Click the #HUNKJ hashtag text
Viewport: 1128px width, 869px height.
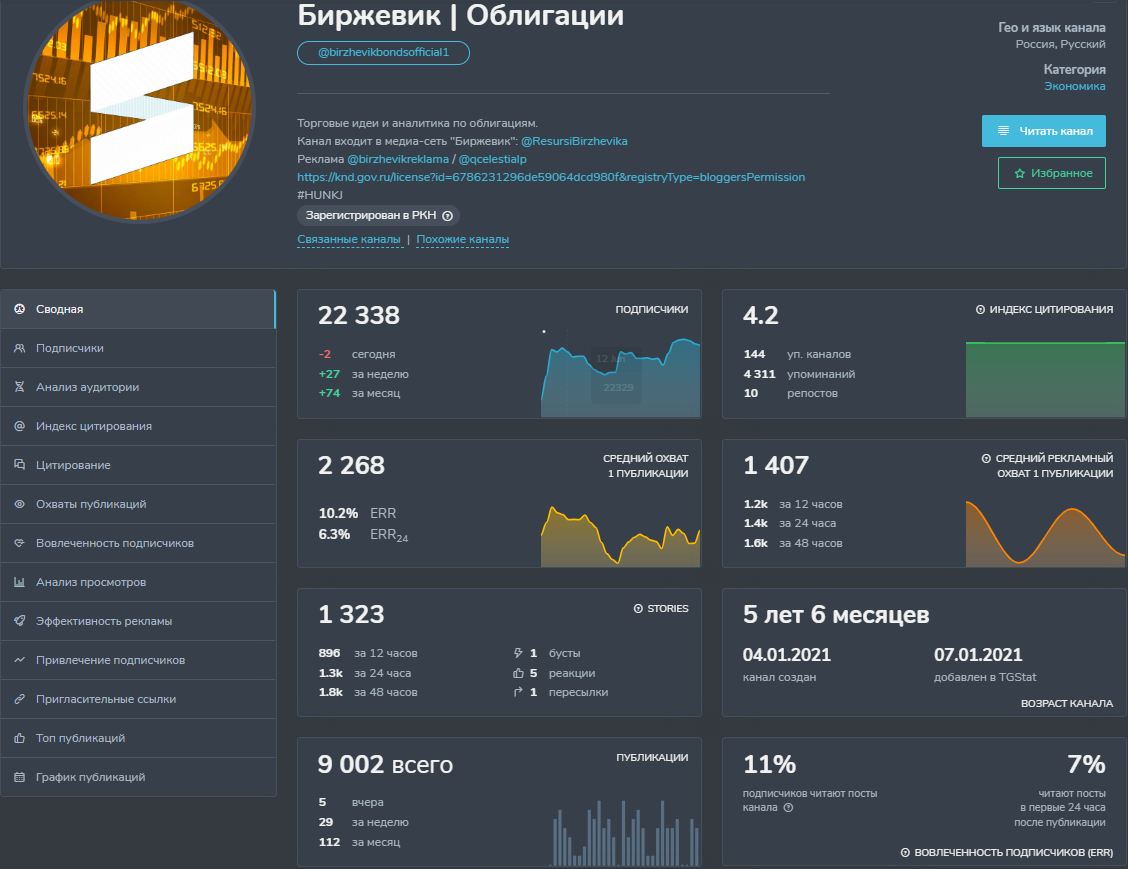(x=319, y=195)
